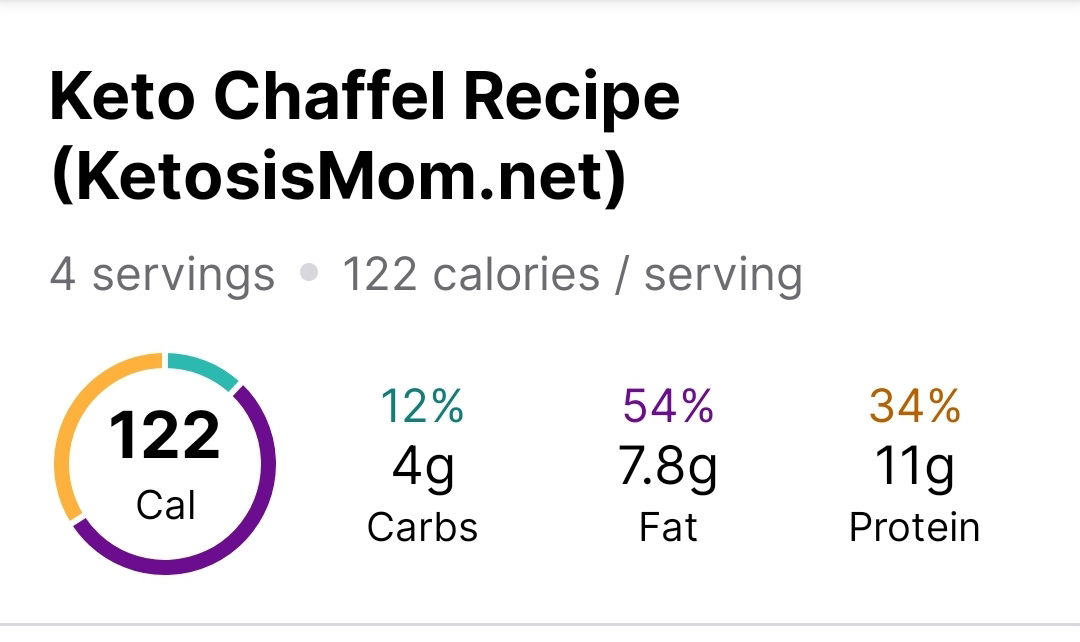Select the teal carbs arc of the ring
The width and height of the screenshot is (1080, 642).
pos(202,369)
